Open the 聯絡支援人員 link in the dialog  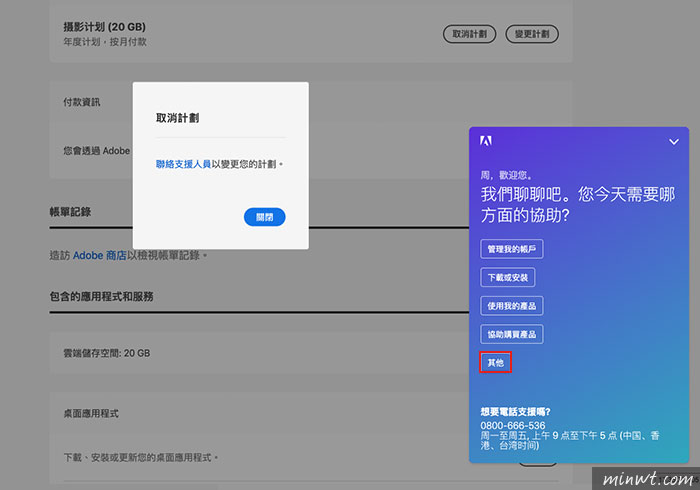[x=183, y=164]
